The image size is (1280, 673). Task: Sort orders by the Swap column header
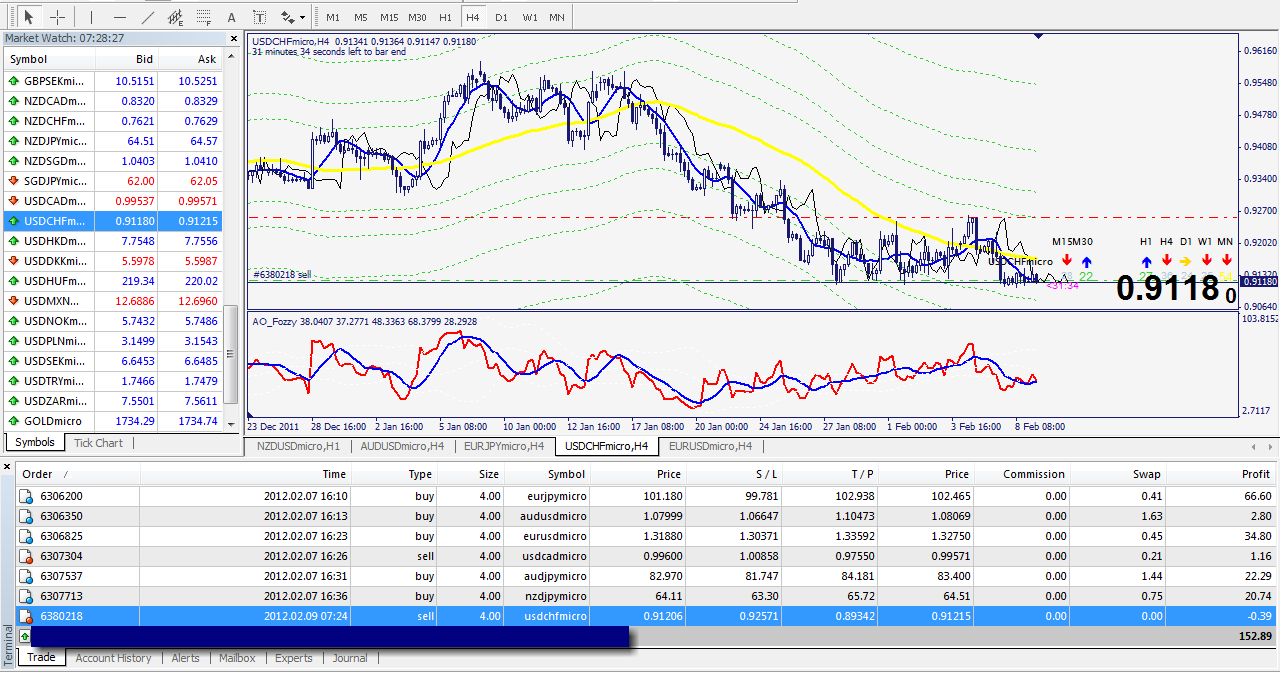[x=1118, y=474]
